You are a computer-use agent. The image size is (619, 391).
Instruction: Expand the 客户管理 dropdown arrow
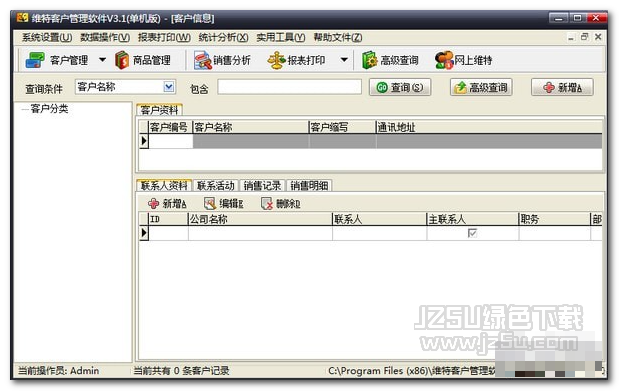[x=102, y=60]
